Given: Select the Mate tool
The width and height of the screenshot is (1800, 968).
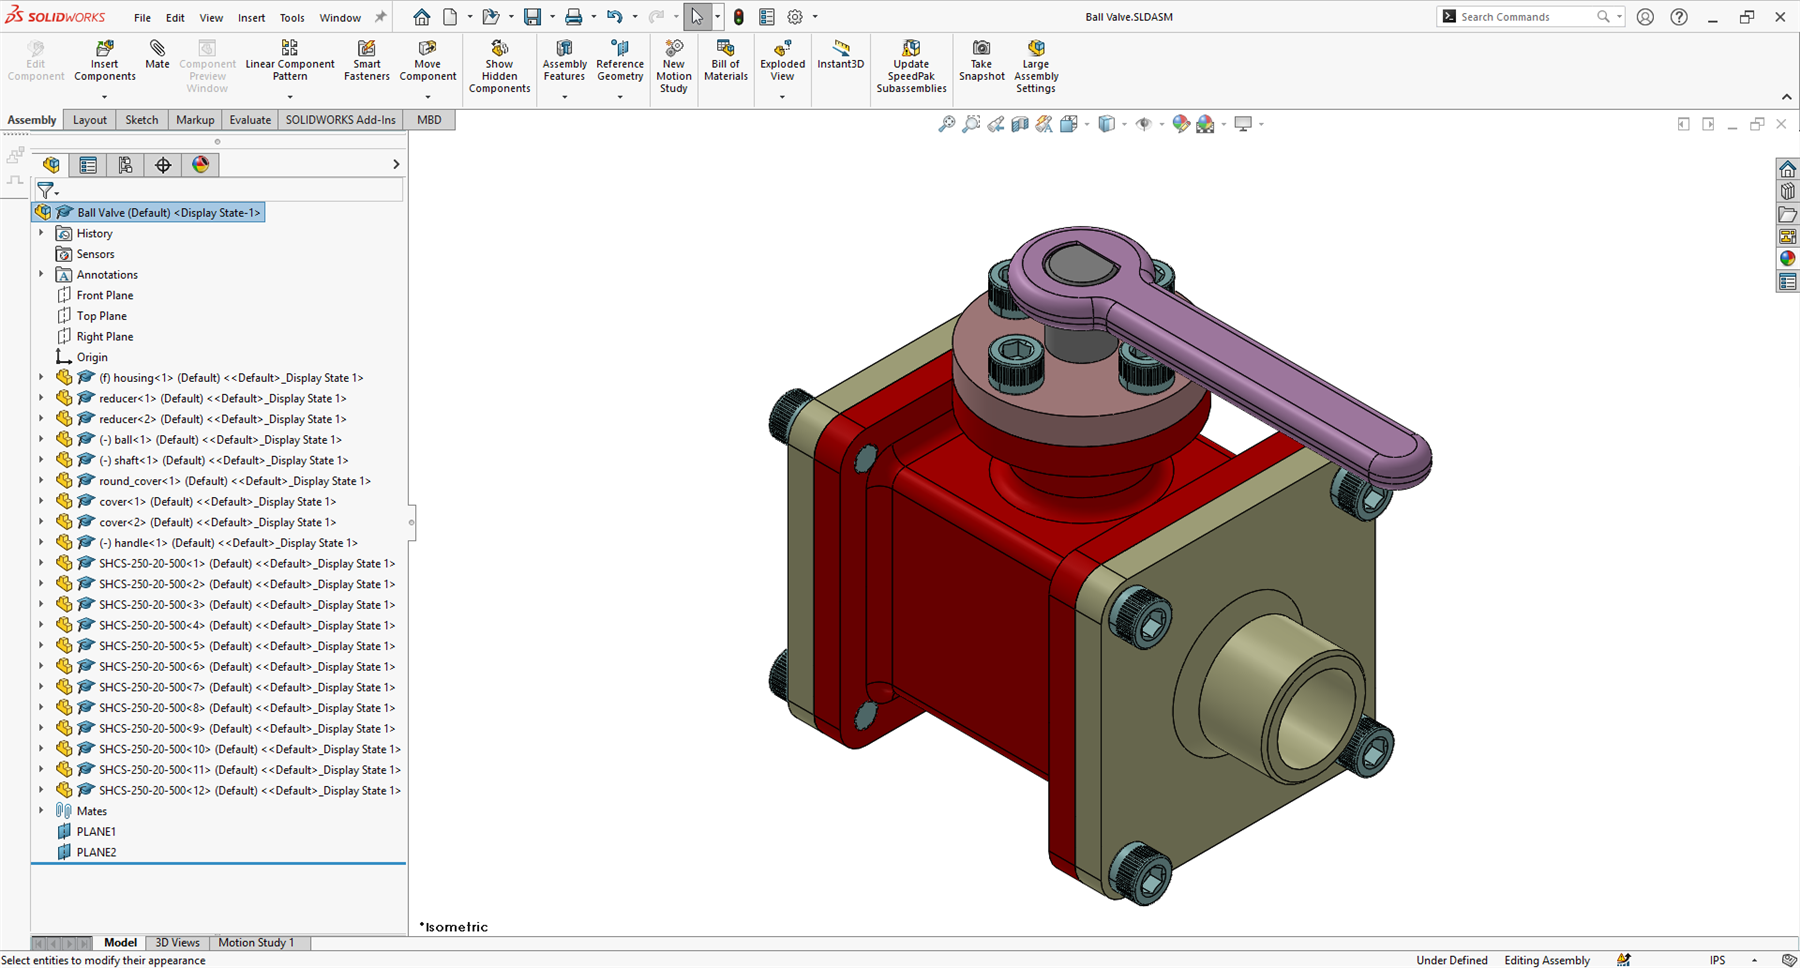Looking at the screenshot, I should click(x=157, y=55).
